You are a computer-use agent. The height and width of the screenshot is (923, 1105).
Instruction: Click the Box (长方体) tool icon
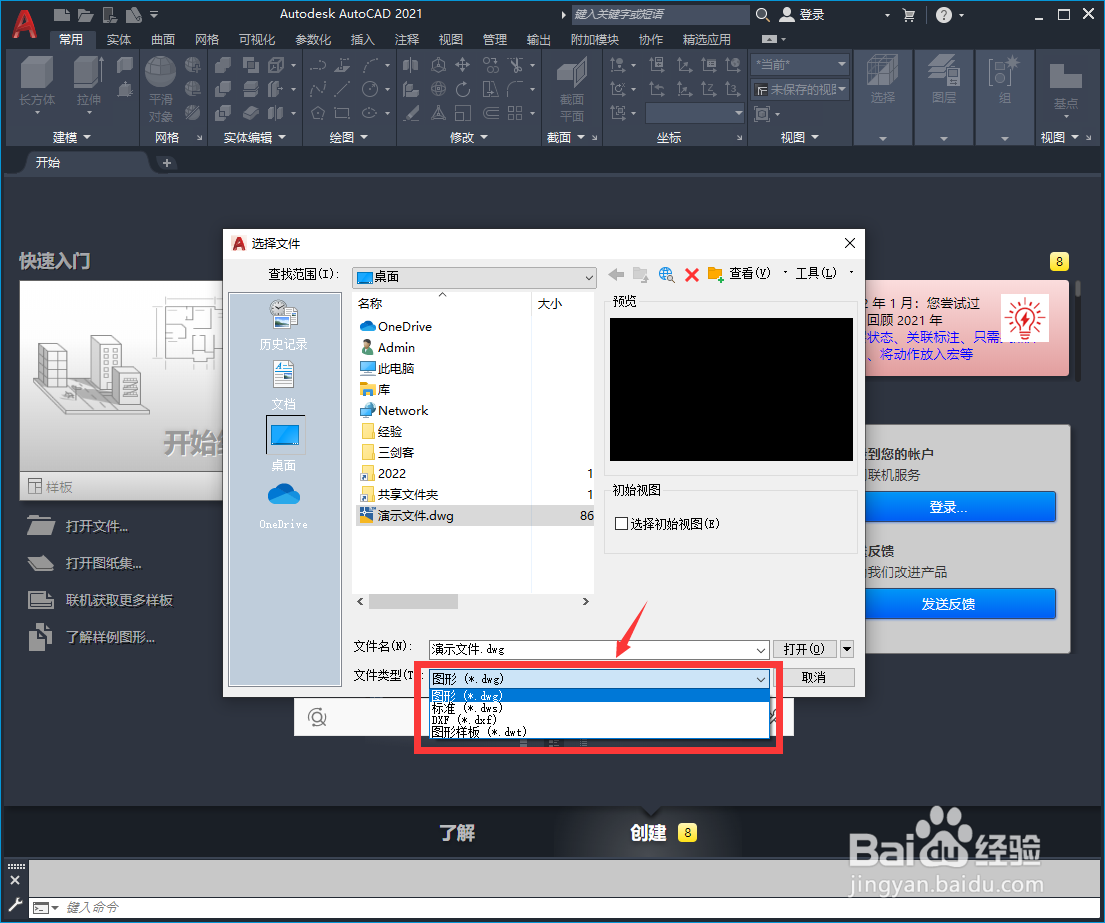click(x=37, y=73)
